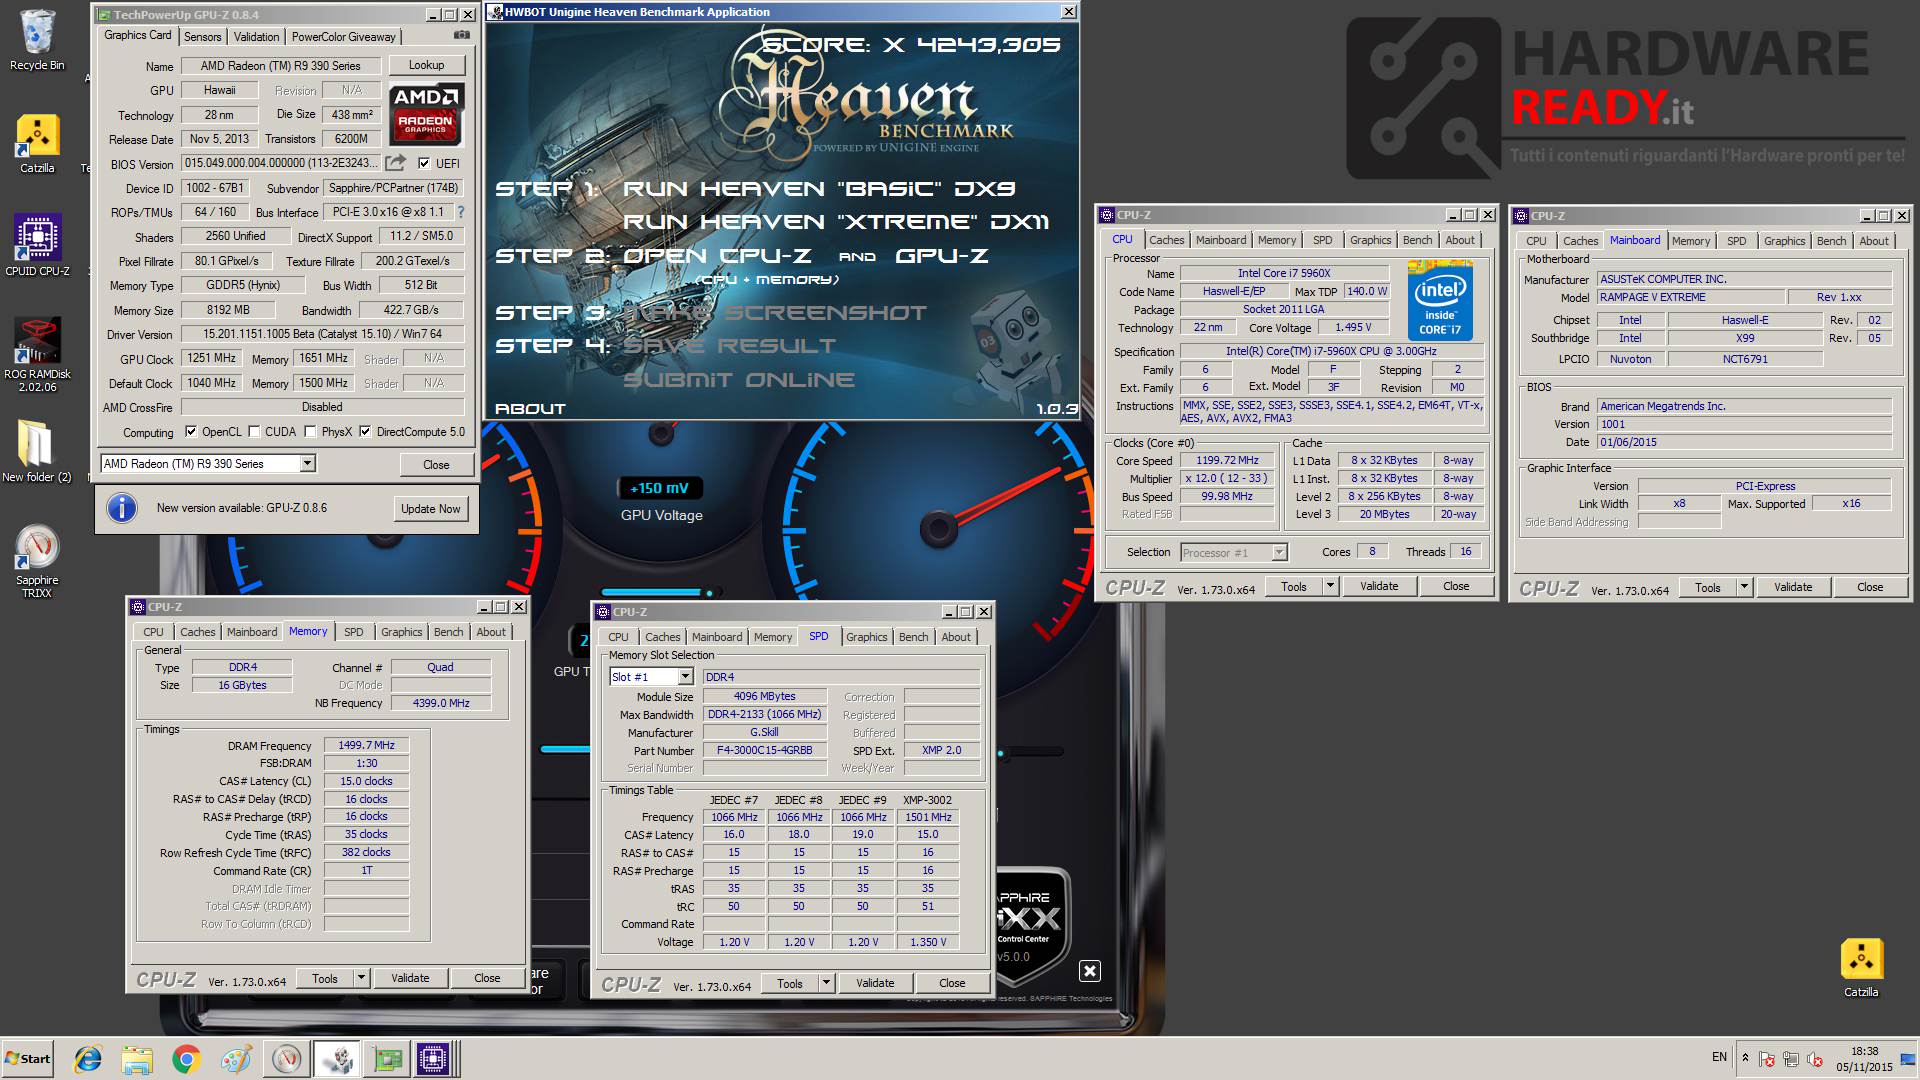This screenshot has width=1920, height=1080.
Task: Launch the Sapphire TRIXX desktop shortcut
Action: 37,561
